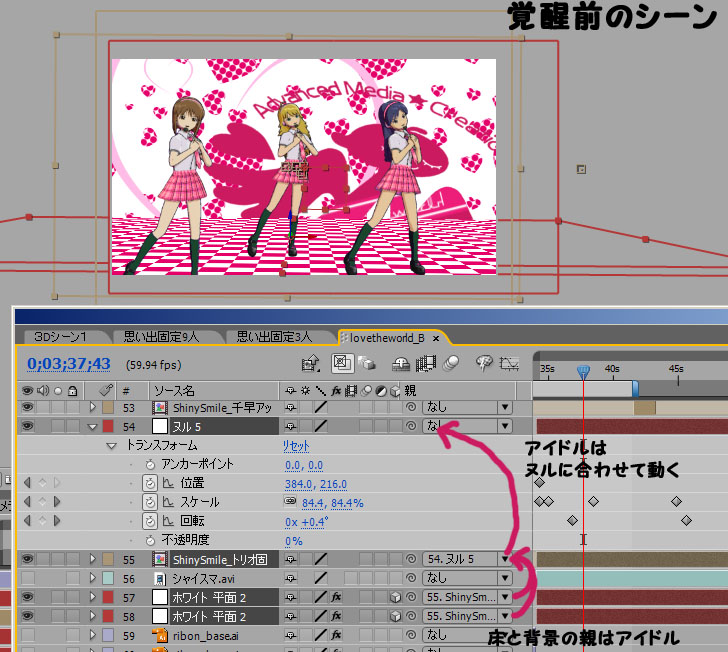Image resolution: width=728 pixels, height=652 pixels.
Task: Toggle fx switch on layer 59 ribon_base.ai
Action: click(x=336, y=635)
